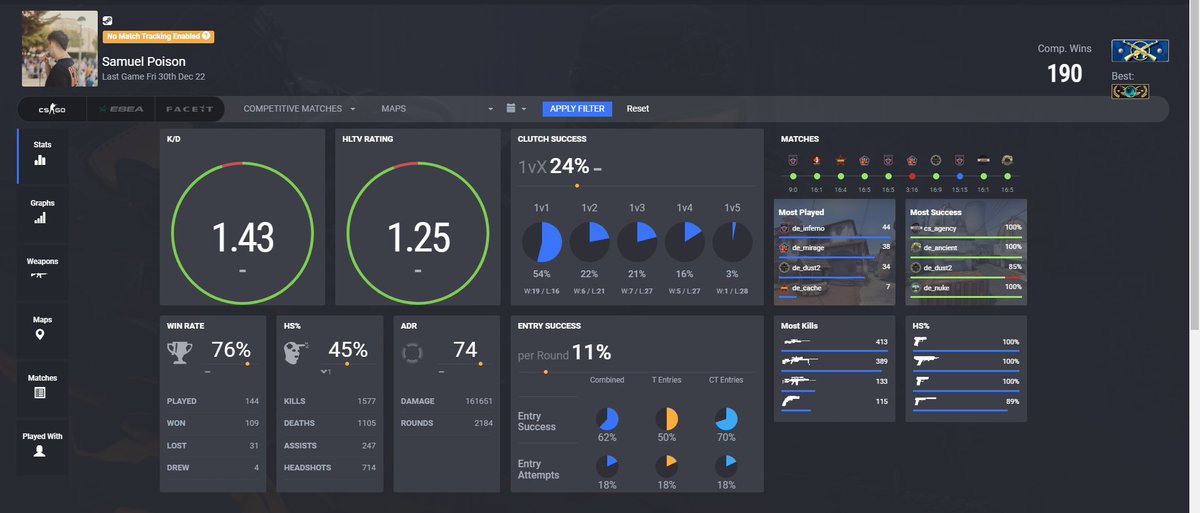Click the question mark in No Match Tracking badge
Viewport: 1200px width, 513px height.
206,36
